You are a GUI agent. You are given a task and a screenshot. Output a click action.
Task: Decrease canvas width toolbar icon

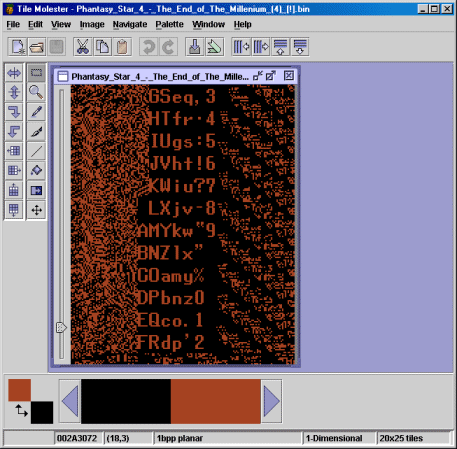pyautogui.click(x=241, y=47)
